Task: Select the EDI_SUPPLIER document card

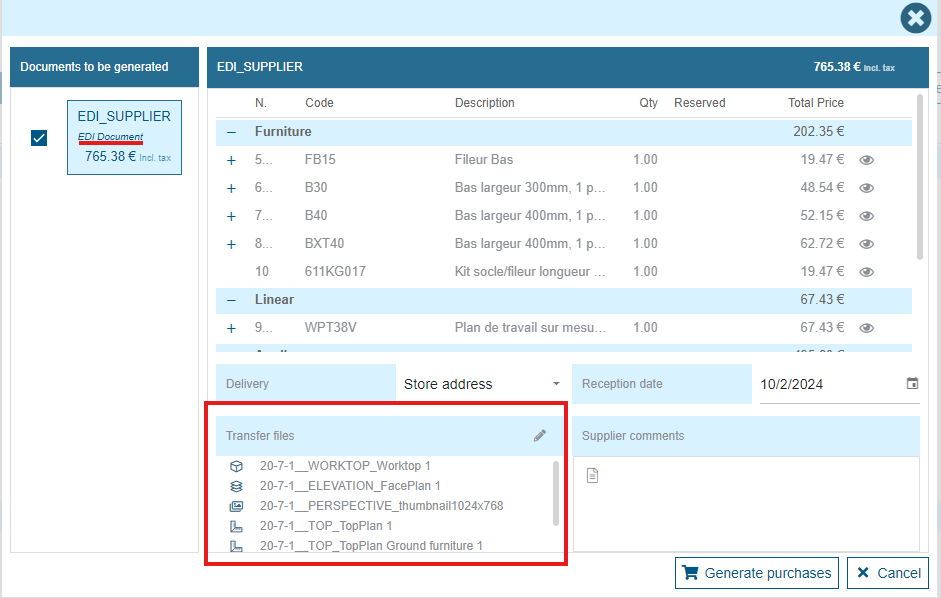Action: coord(124,137)
